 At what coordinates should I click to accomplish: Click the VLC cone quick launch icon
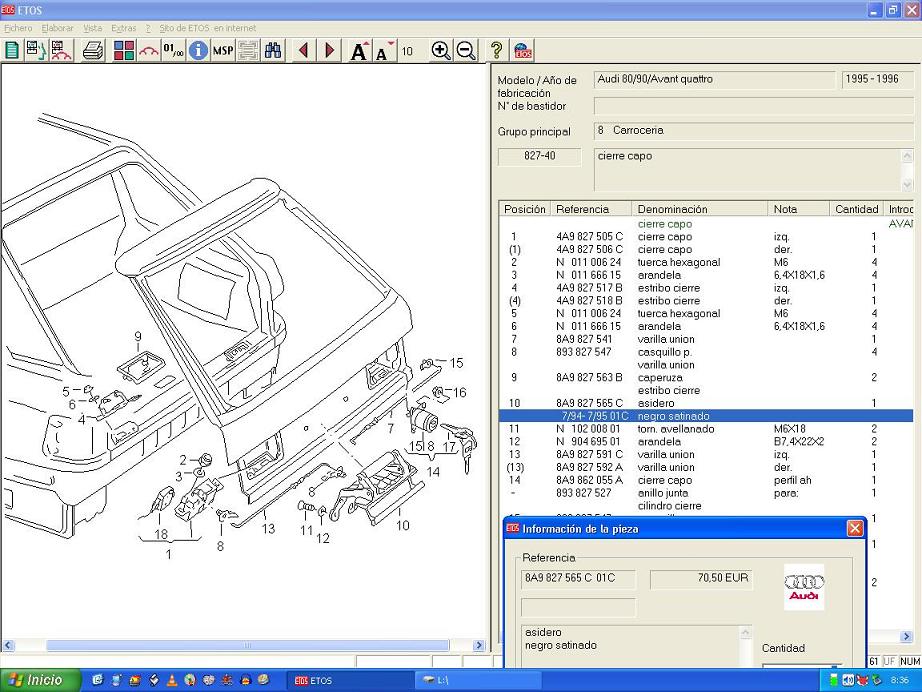(x=172, y=680)
